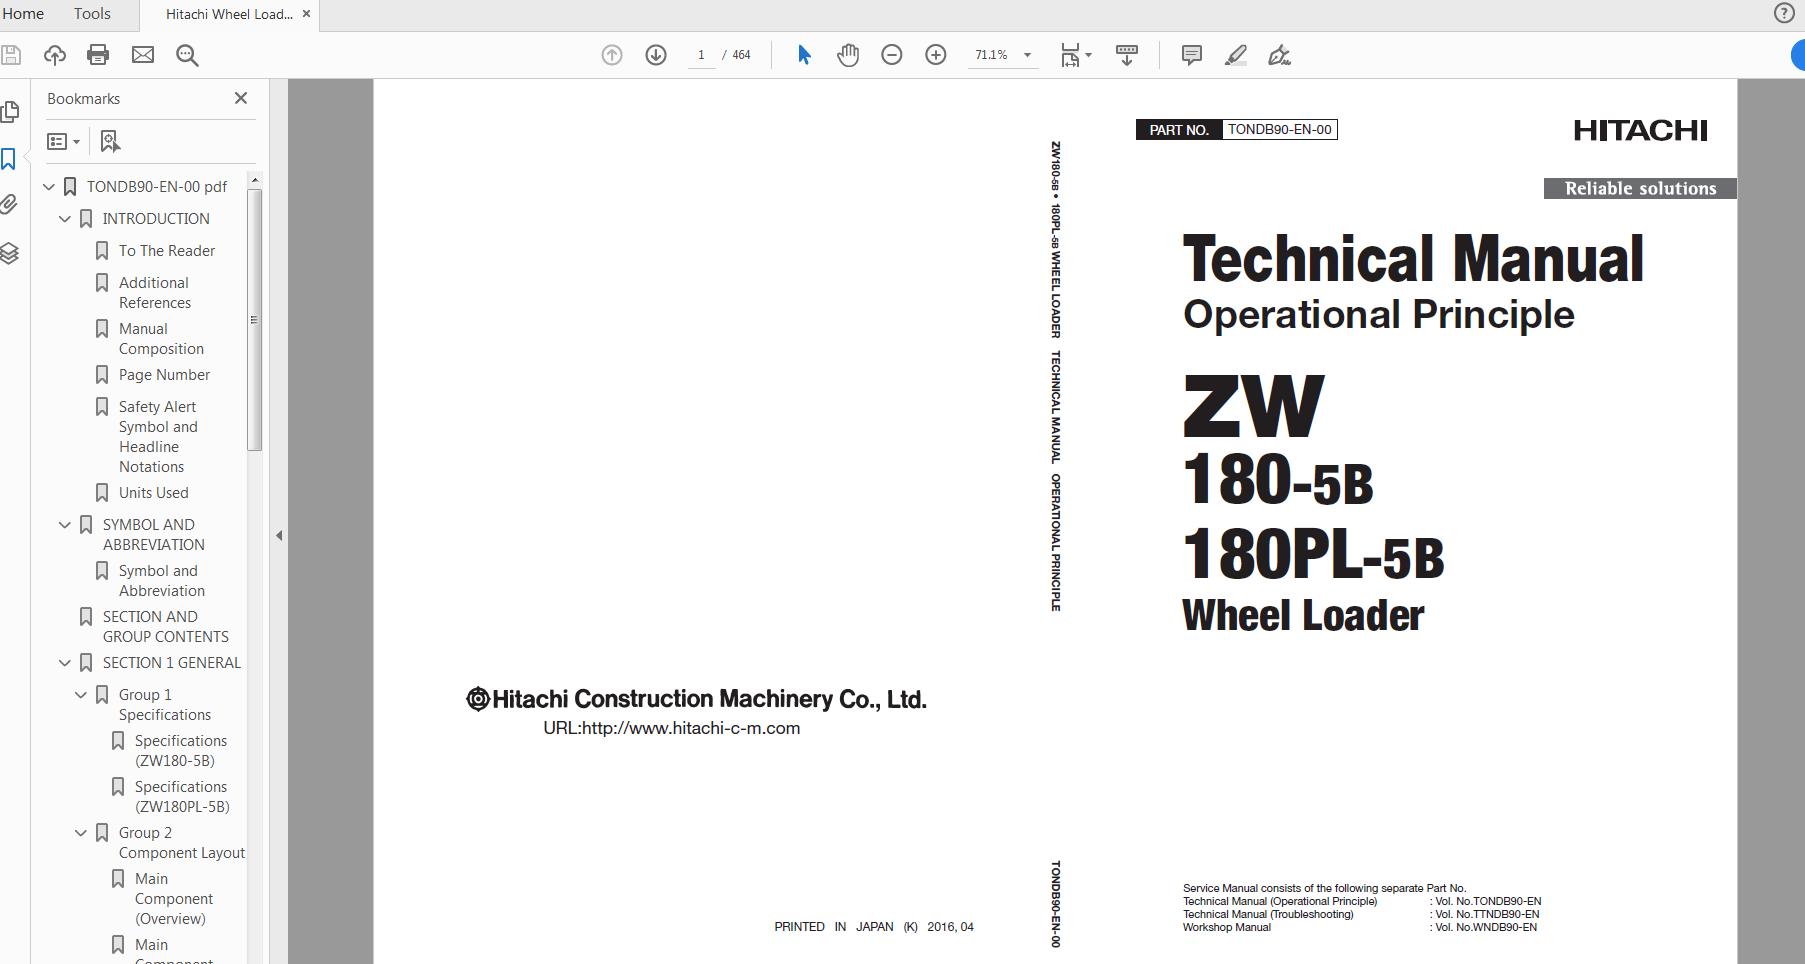The width and height of the screenshot is (1805, 964).
Task: Click the scrolling mode toolbar icon
Action: pyautogui.click(x=1127, y=55)
